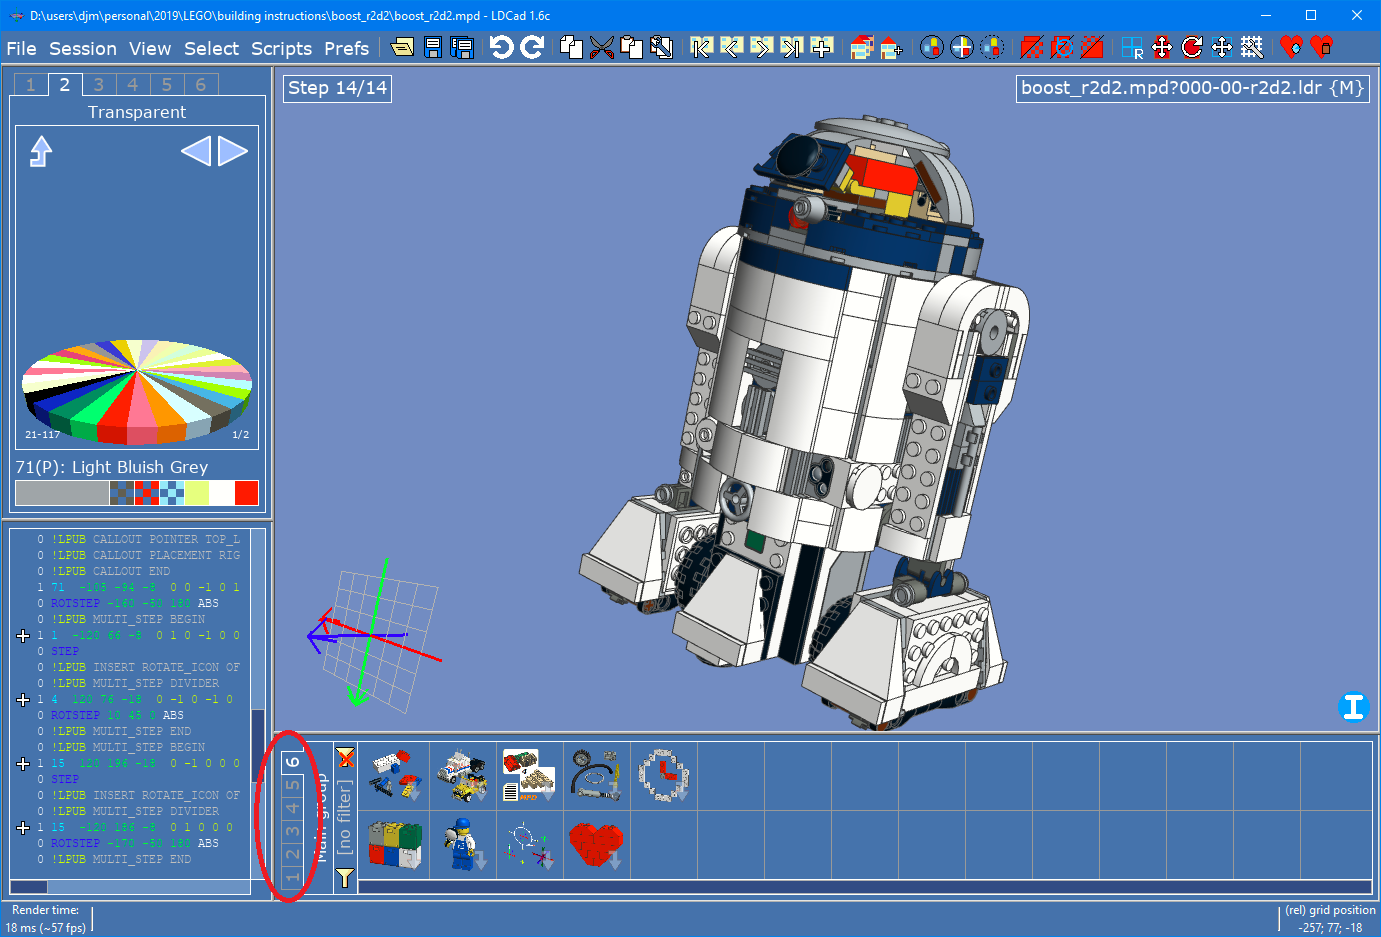Jump to the last step with the navigation icon
Image resolution: width=1381 pixels, height=937 pixels.
(x=789, y=46)
